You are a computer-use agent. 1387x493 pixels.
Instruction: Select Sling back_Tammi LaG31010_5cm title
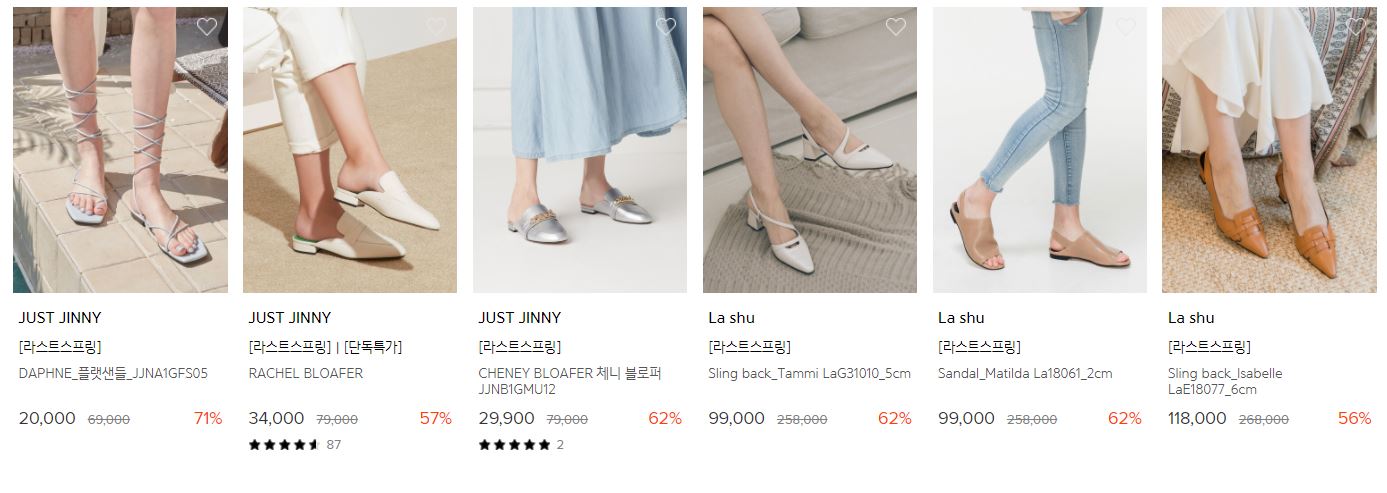pyautogui.click(x=810, y=374)
